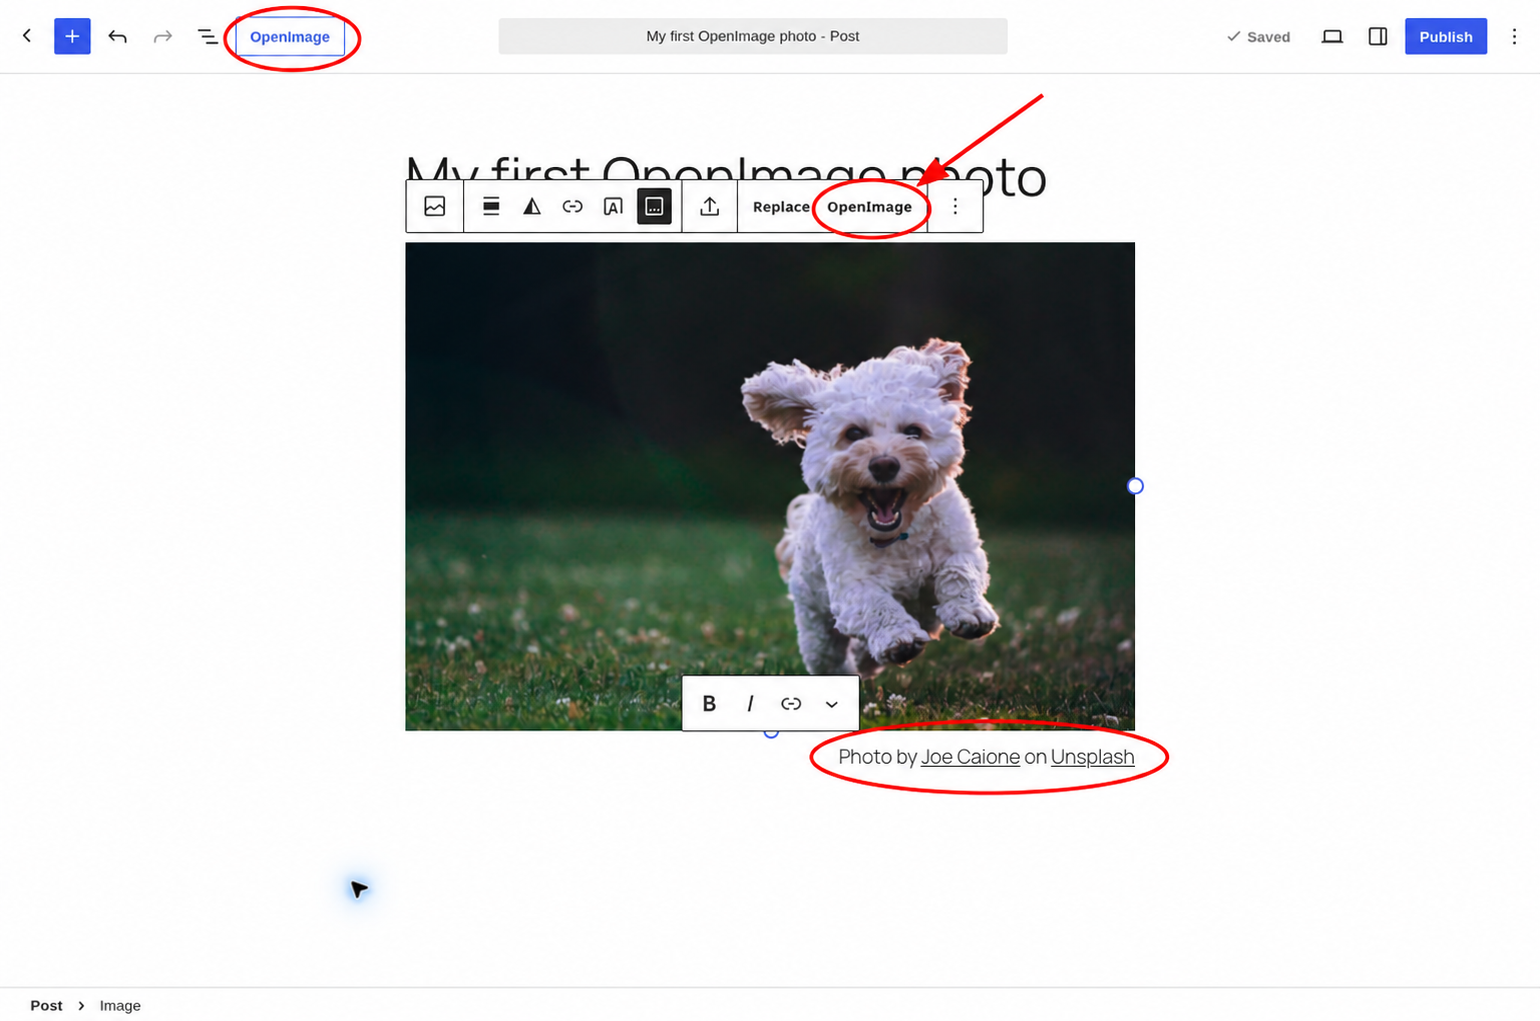1540x1021 pixels.
Task: Open the editor options three-dot menu
Action: click(x=1514, y=37)
